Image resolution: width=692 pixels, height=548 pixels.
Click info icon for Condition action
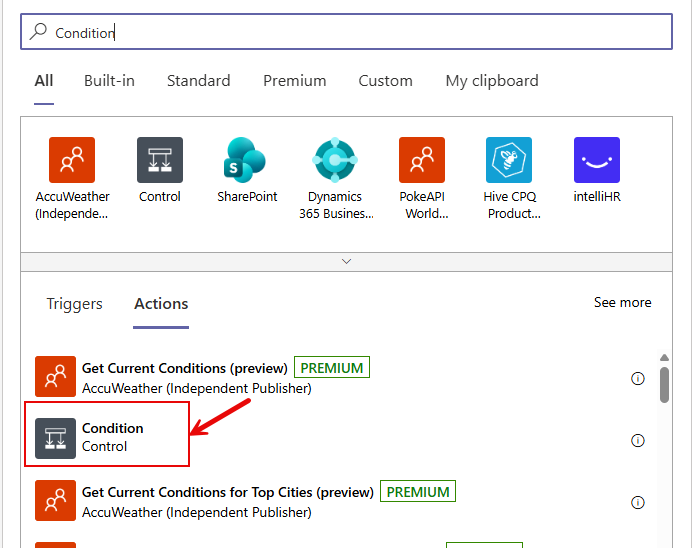pos(638,440)
